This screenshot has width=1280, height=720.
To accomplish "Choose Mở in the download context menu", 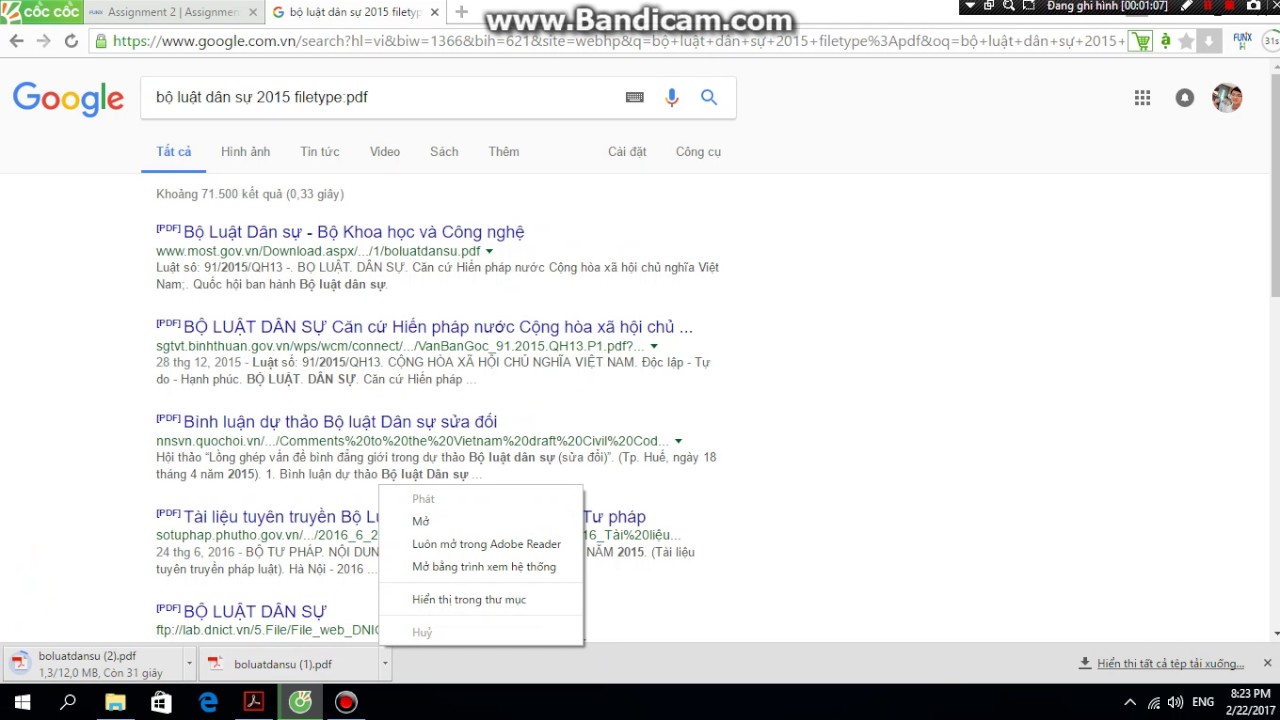I will point(481,521).
